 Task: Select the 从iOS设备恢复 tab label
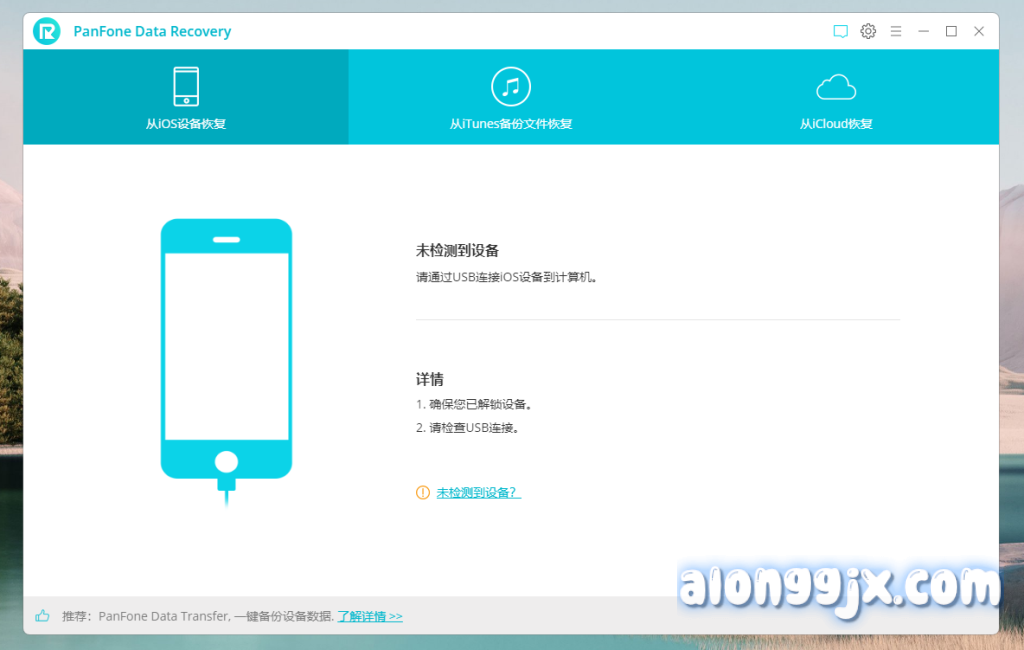186,124
